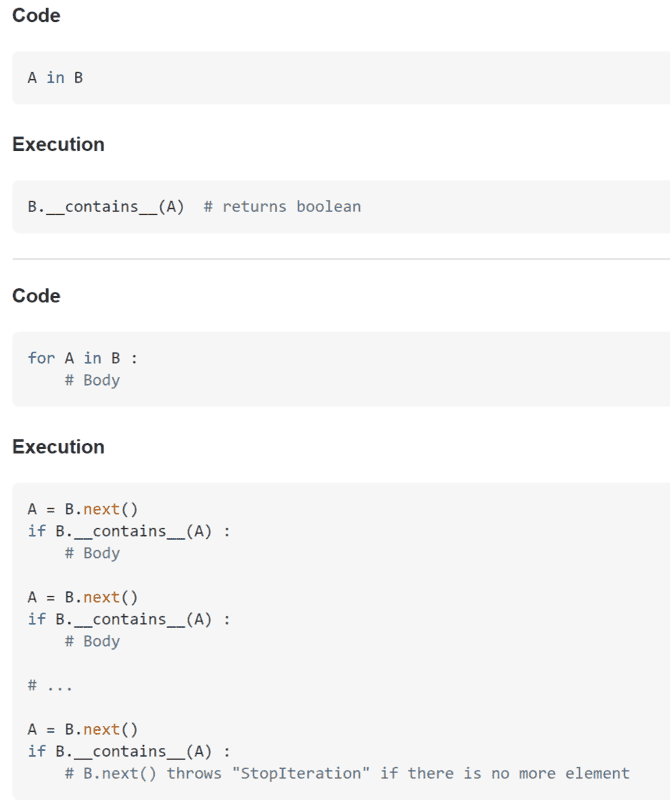Viewport: 670px width, 800px height.
Task: Click the first "if B.__contains__(A) :" line
Action: click(129, 531)
